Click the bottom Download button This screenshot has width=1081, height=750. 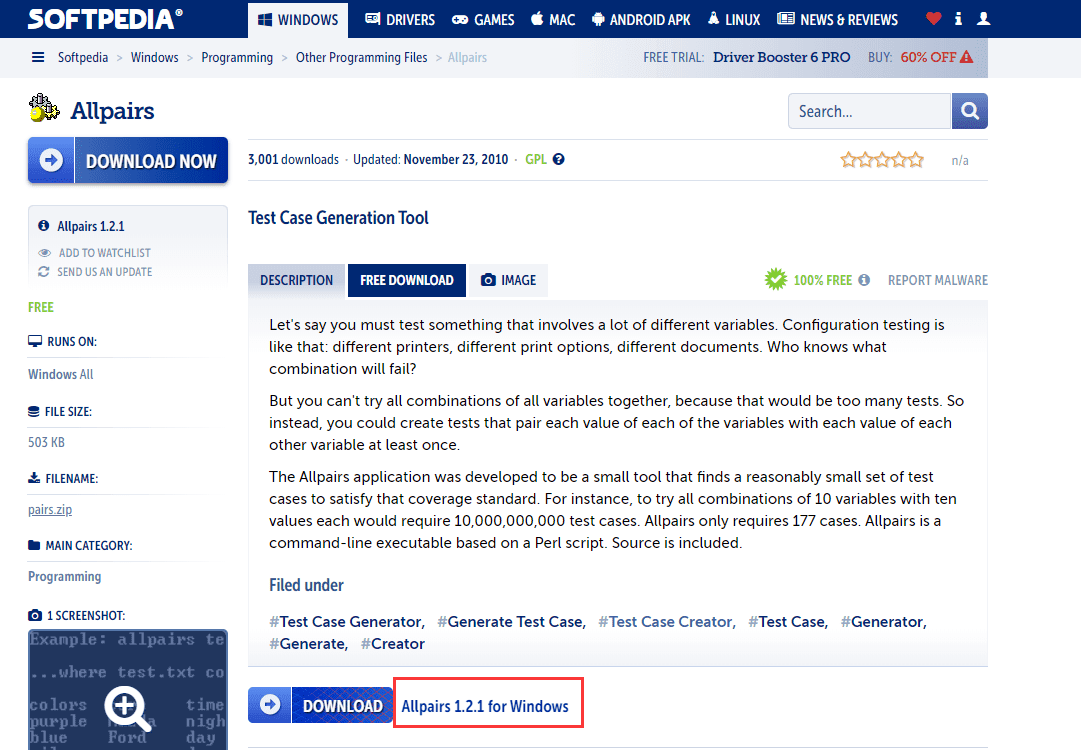coord(321,705)
